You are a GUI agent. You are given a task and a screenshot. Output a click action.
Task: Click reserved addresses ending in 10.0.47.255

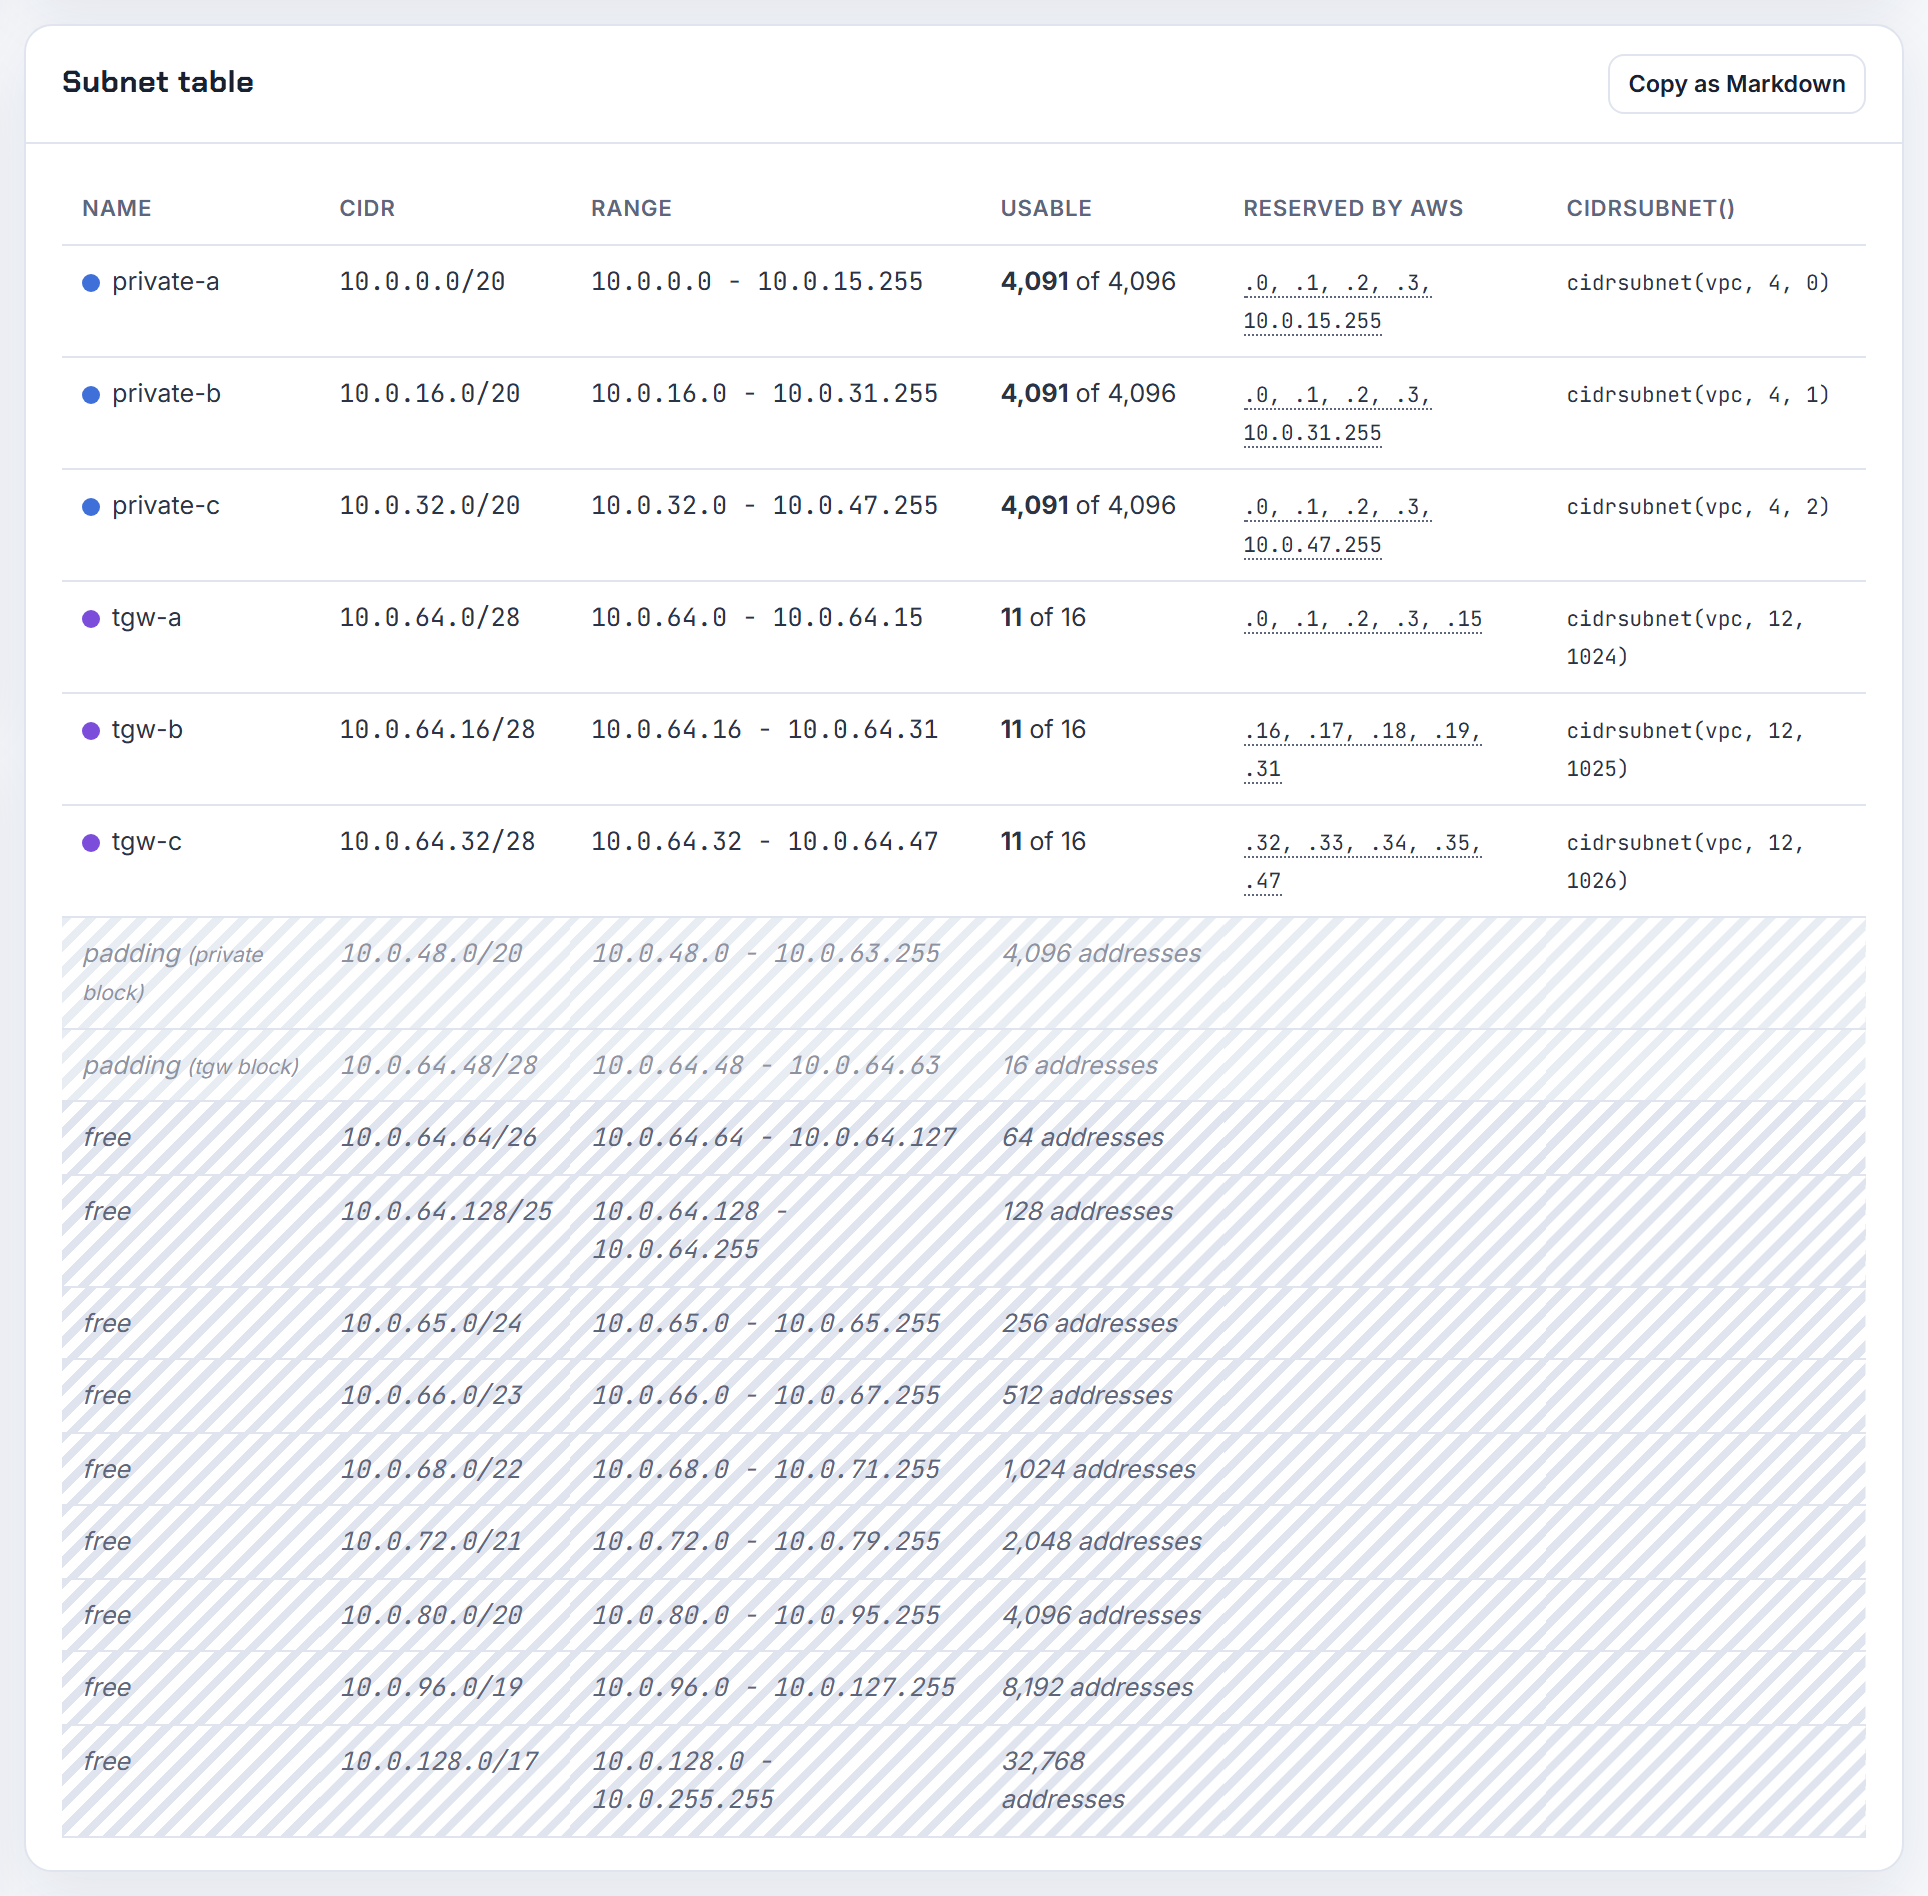1337,526
